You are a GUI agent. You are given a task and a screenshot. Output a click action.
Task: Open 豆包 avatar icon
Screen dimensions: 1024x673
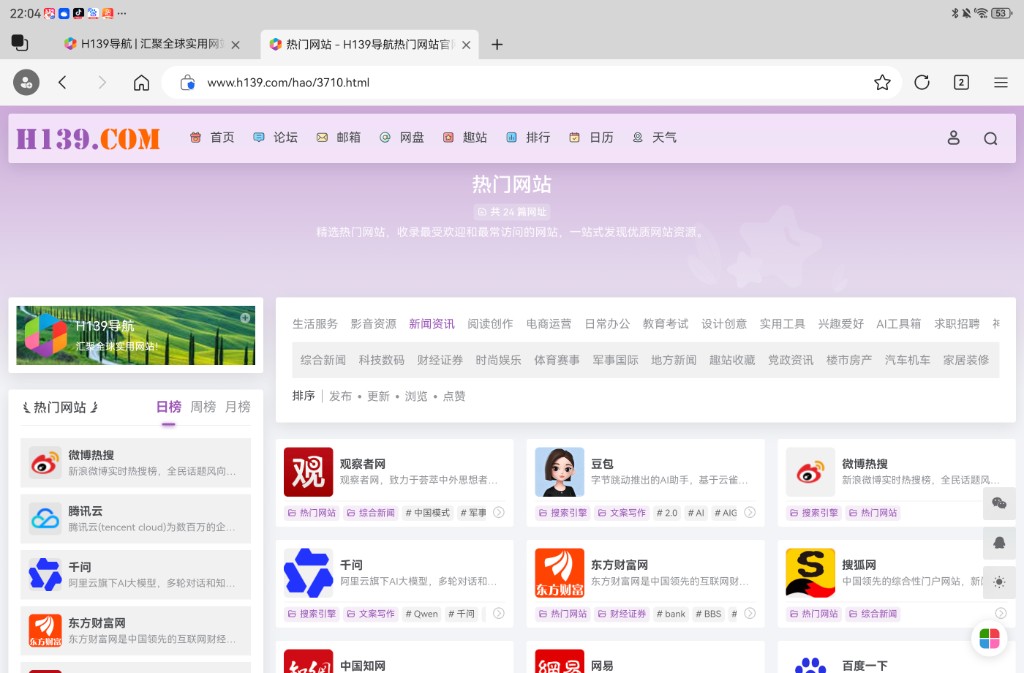pyautogui.click(x=560, y=472)
